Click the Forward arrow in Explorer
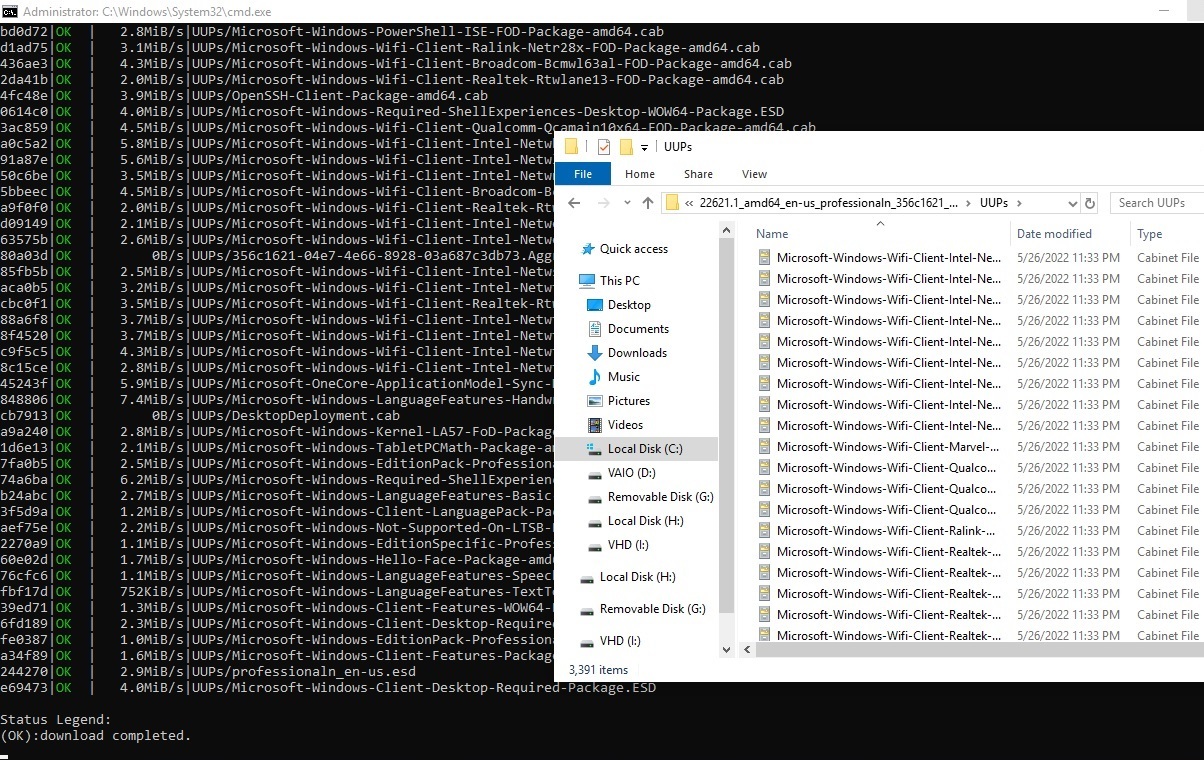Image resolution: width=1204 pixels, height=760 pixels. [603, 203]
